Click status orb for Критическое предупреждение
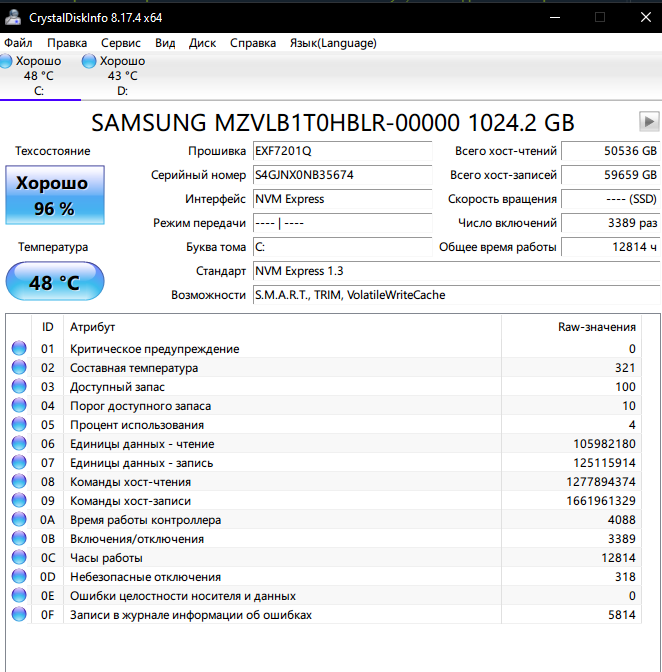662x672 pixels. 19,348
